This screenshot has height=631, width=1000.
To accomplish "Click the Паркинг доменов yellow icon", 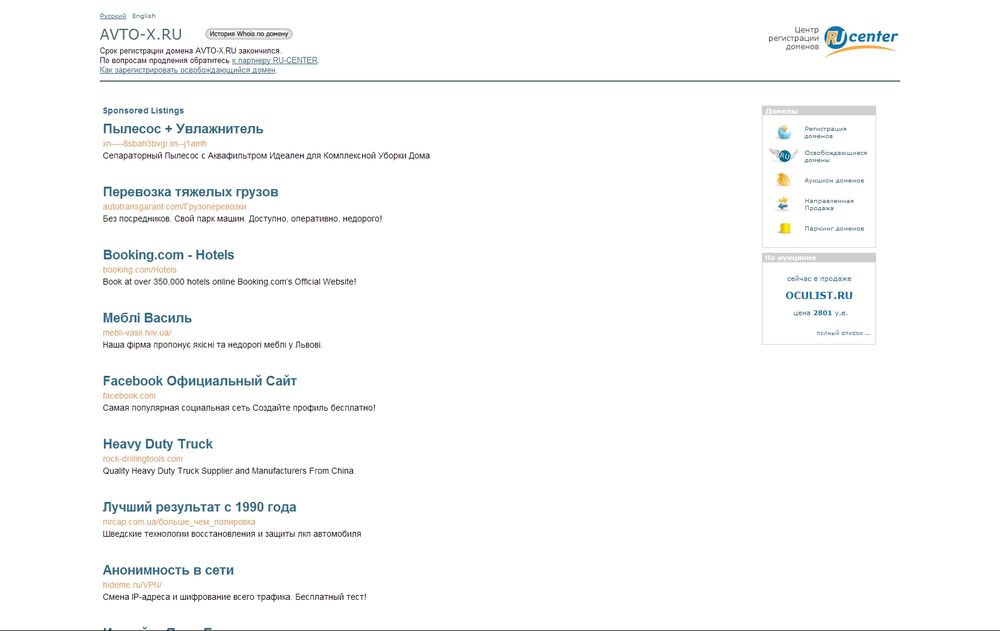I will click(x=784, y=228).
